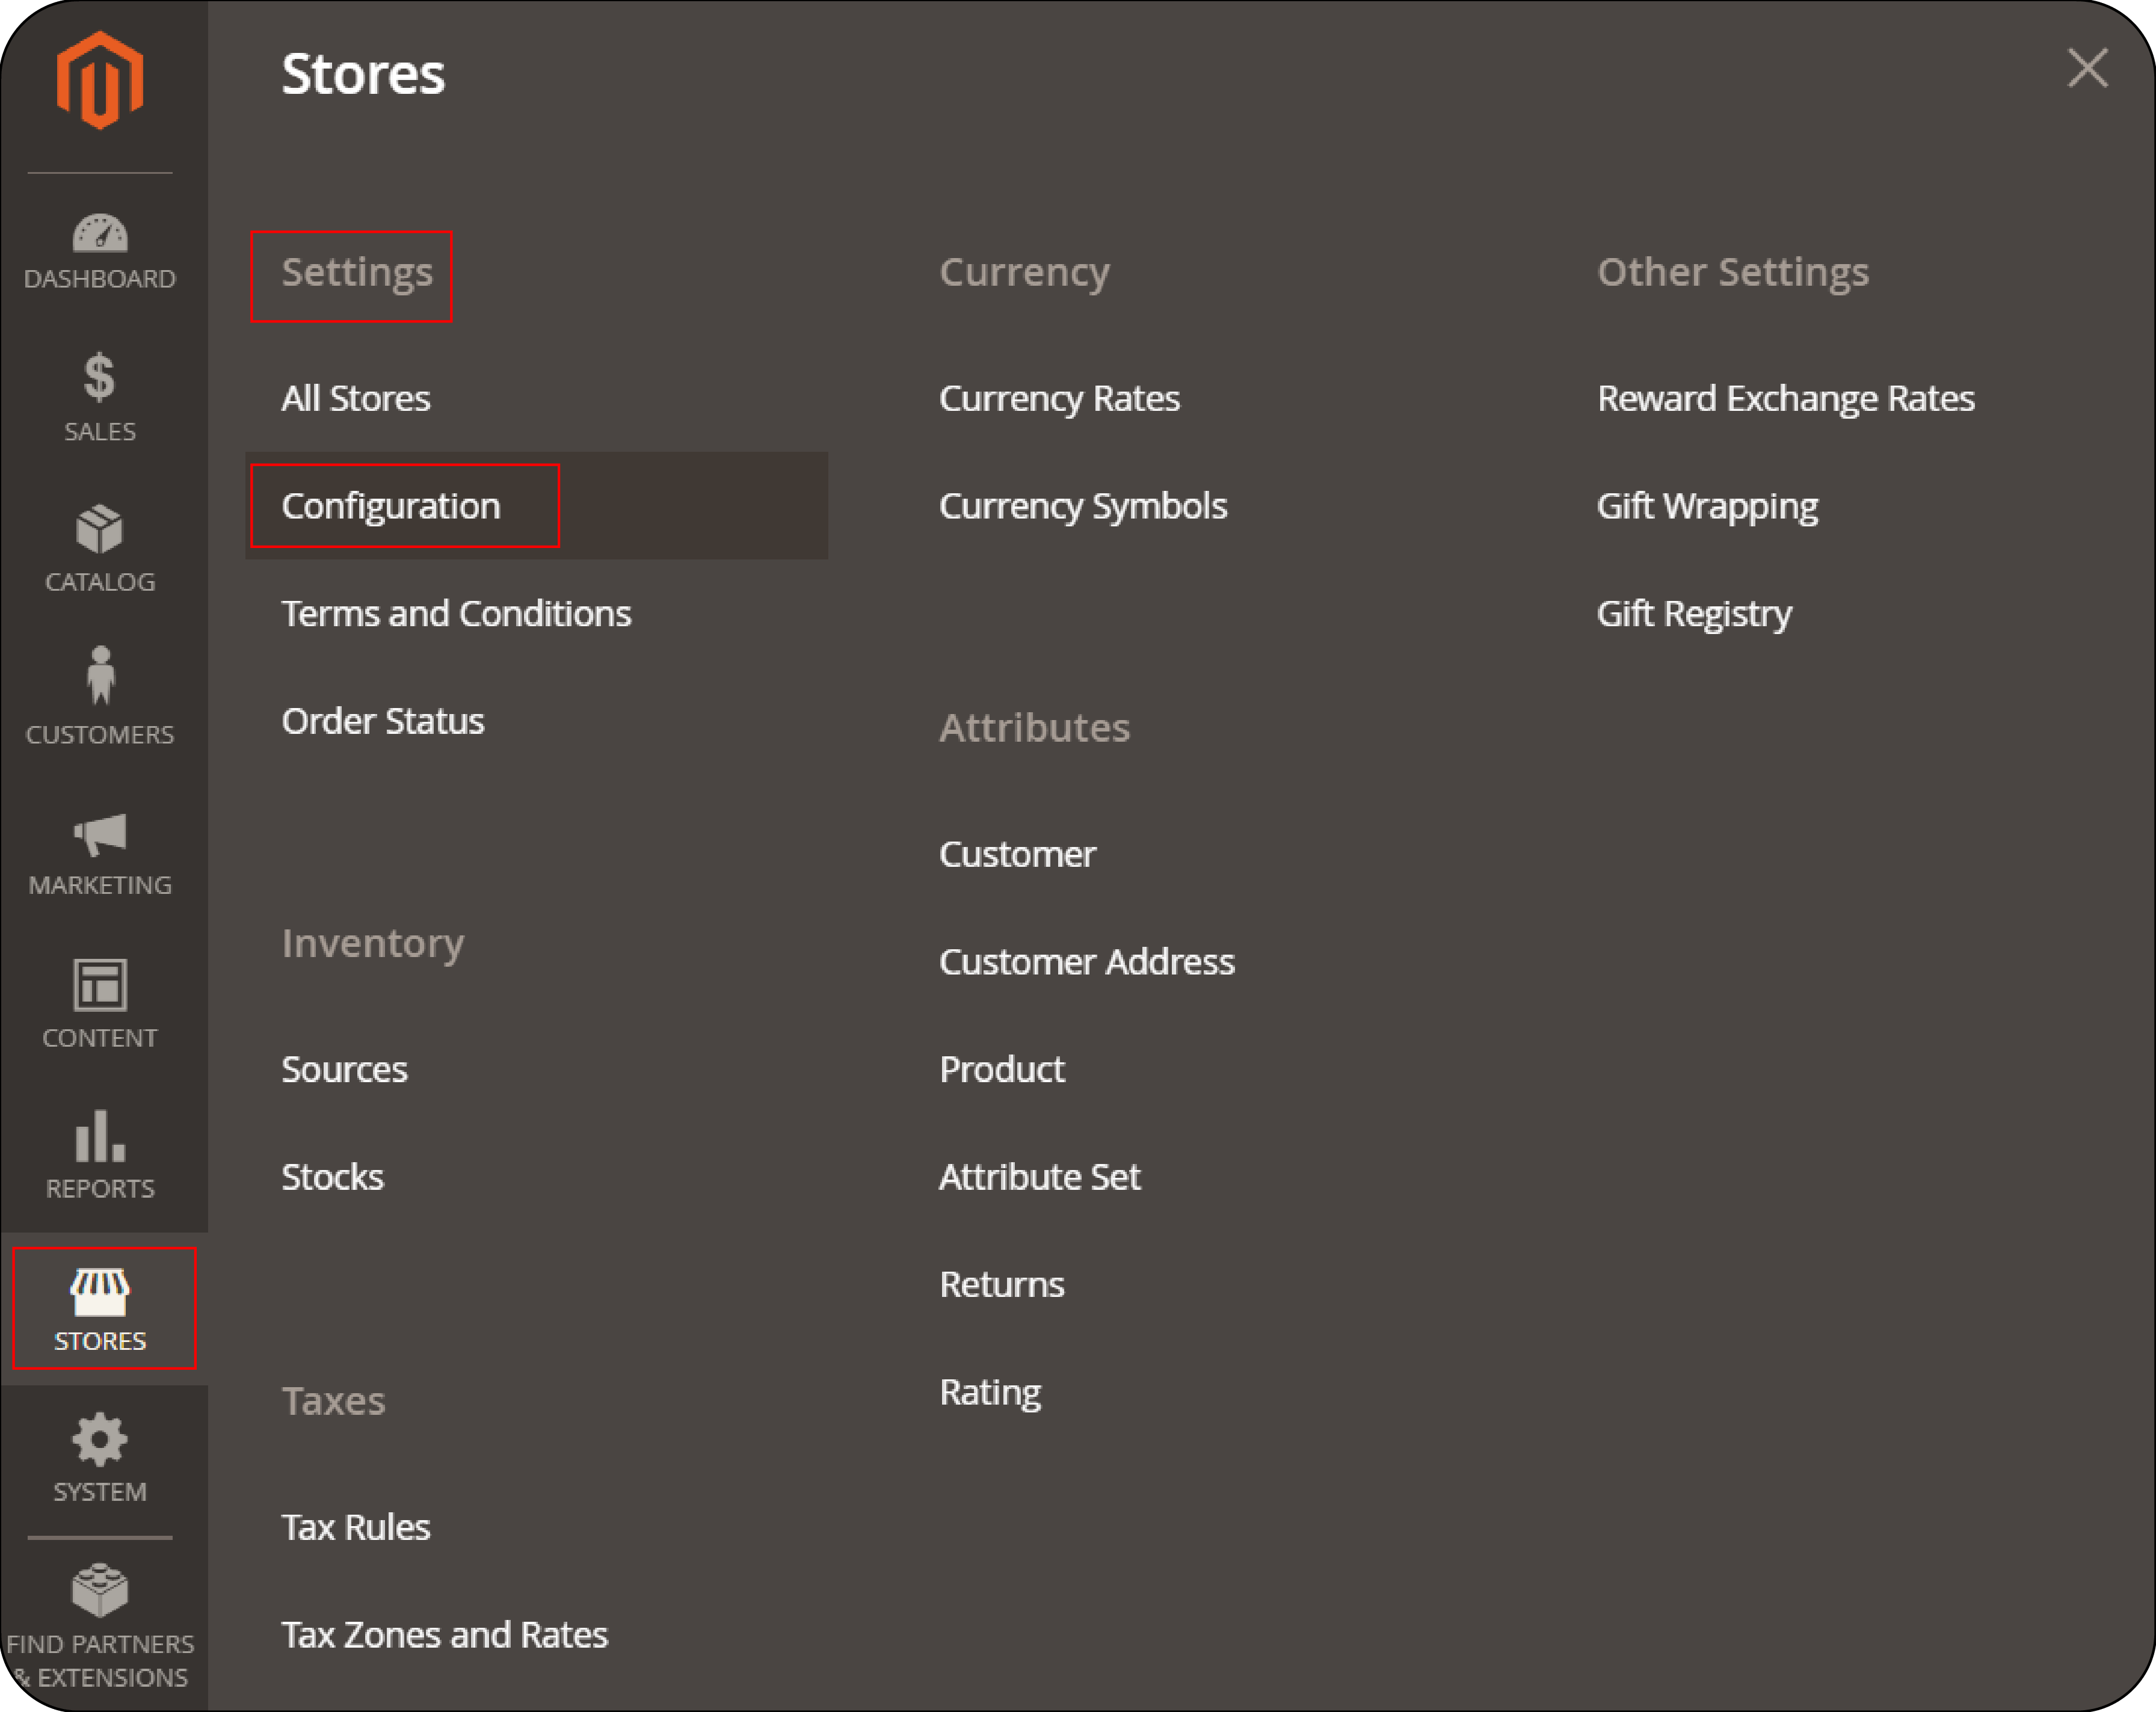The image size is (2156, 1712).
Task: Expand the Attributes section
Action: coord(1034,725)
